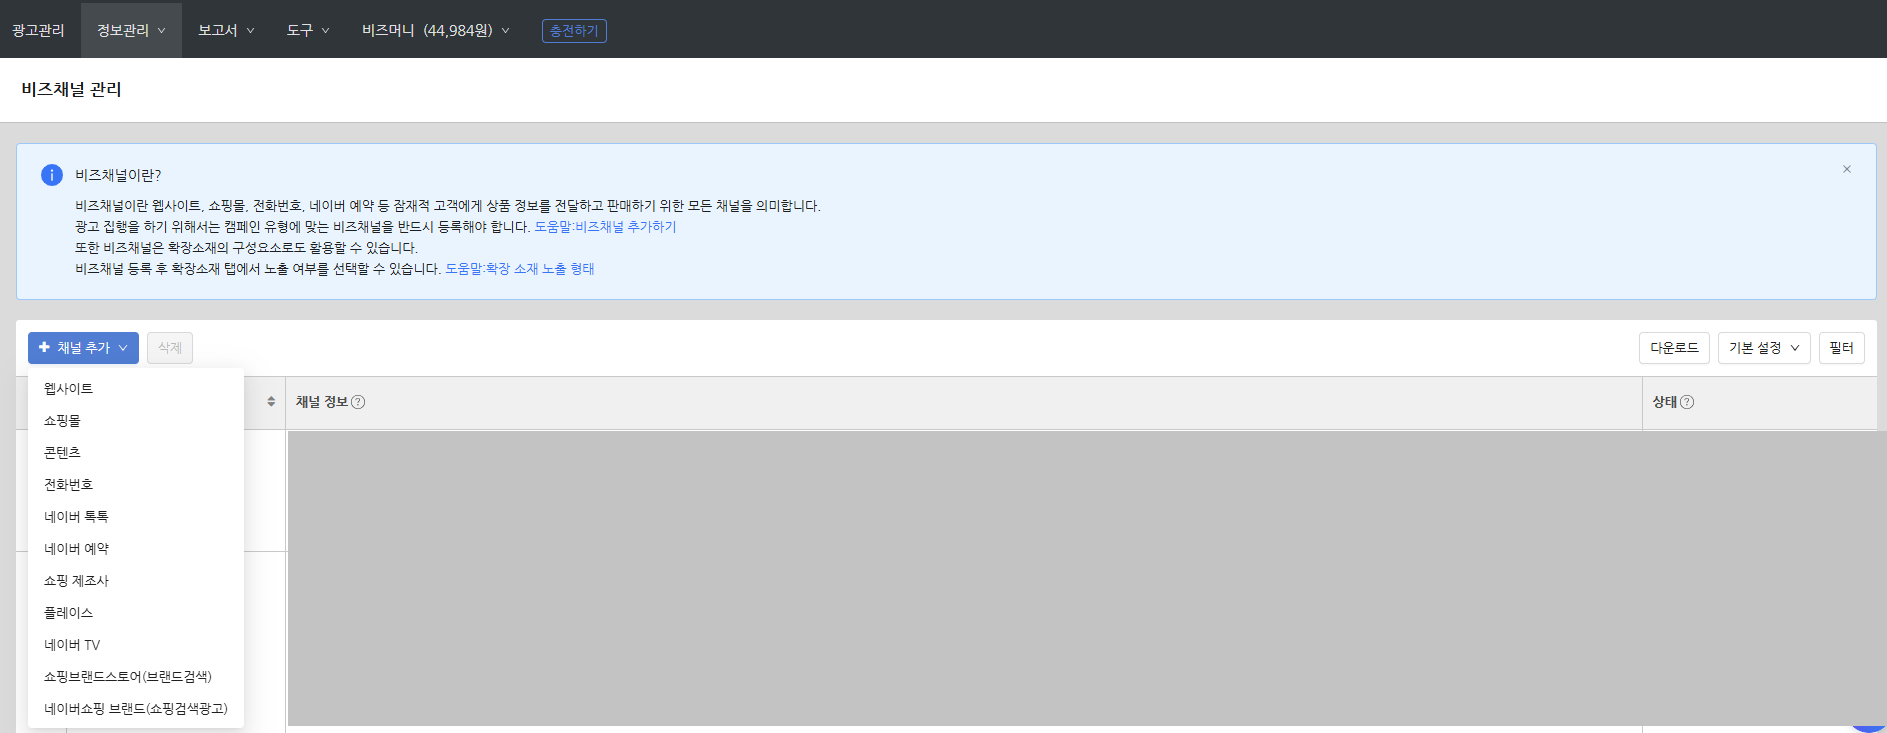Click the sort arrows in the table header
Viewport: 1887px width, 733px height.
pos(271,402)
